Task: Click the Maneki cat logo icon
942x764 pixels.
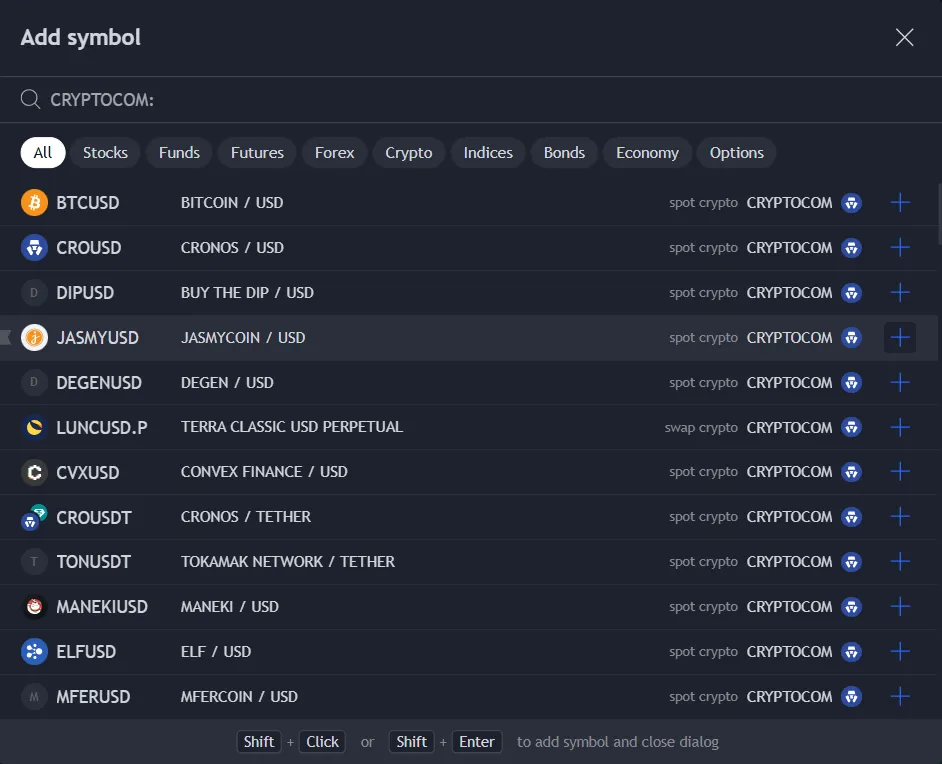Action: (34, 607)
